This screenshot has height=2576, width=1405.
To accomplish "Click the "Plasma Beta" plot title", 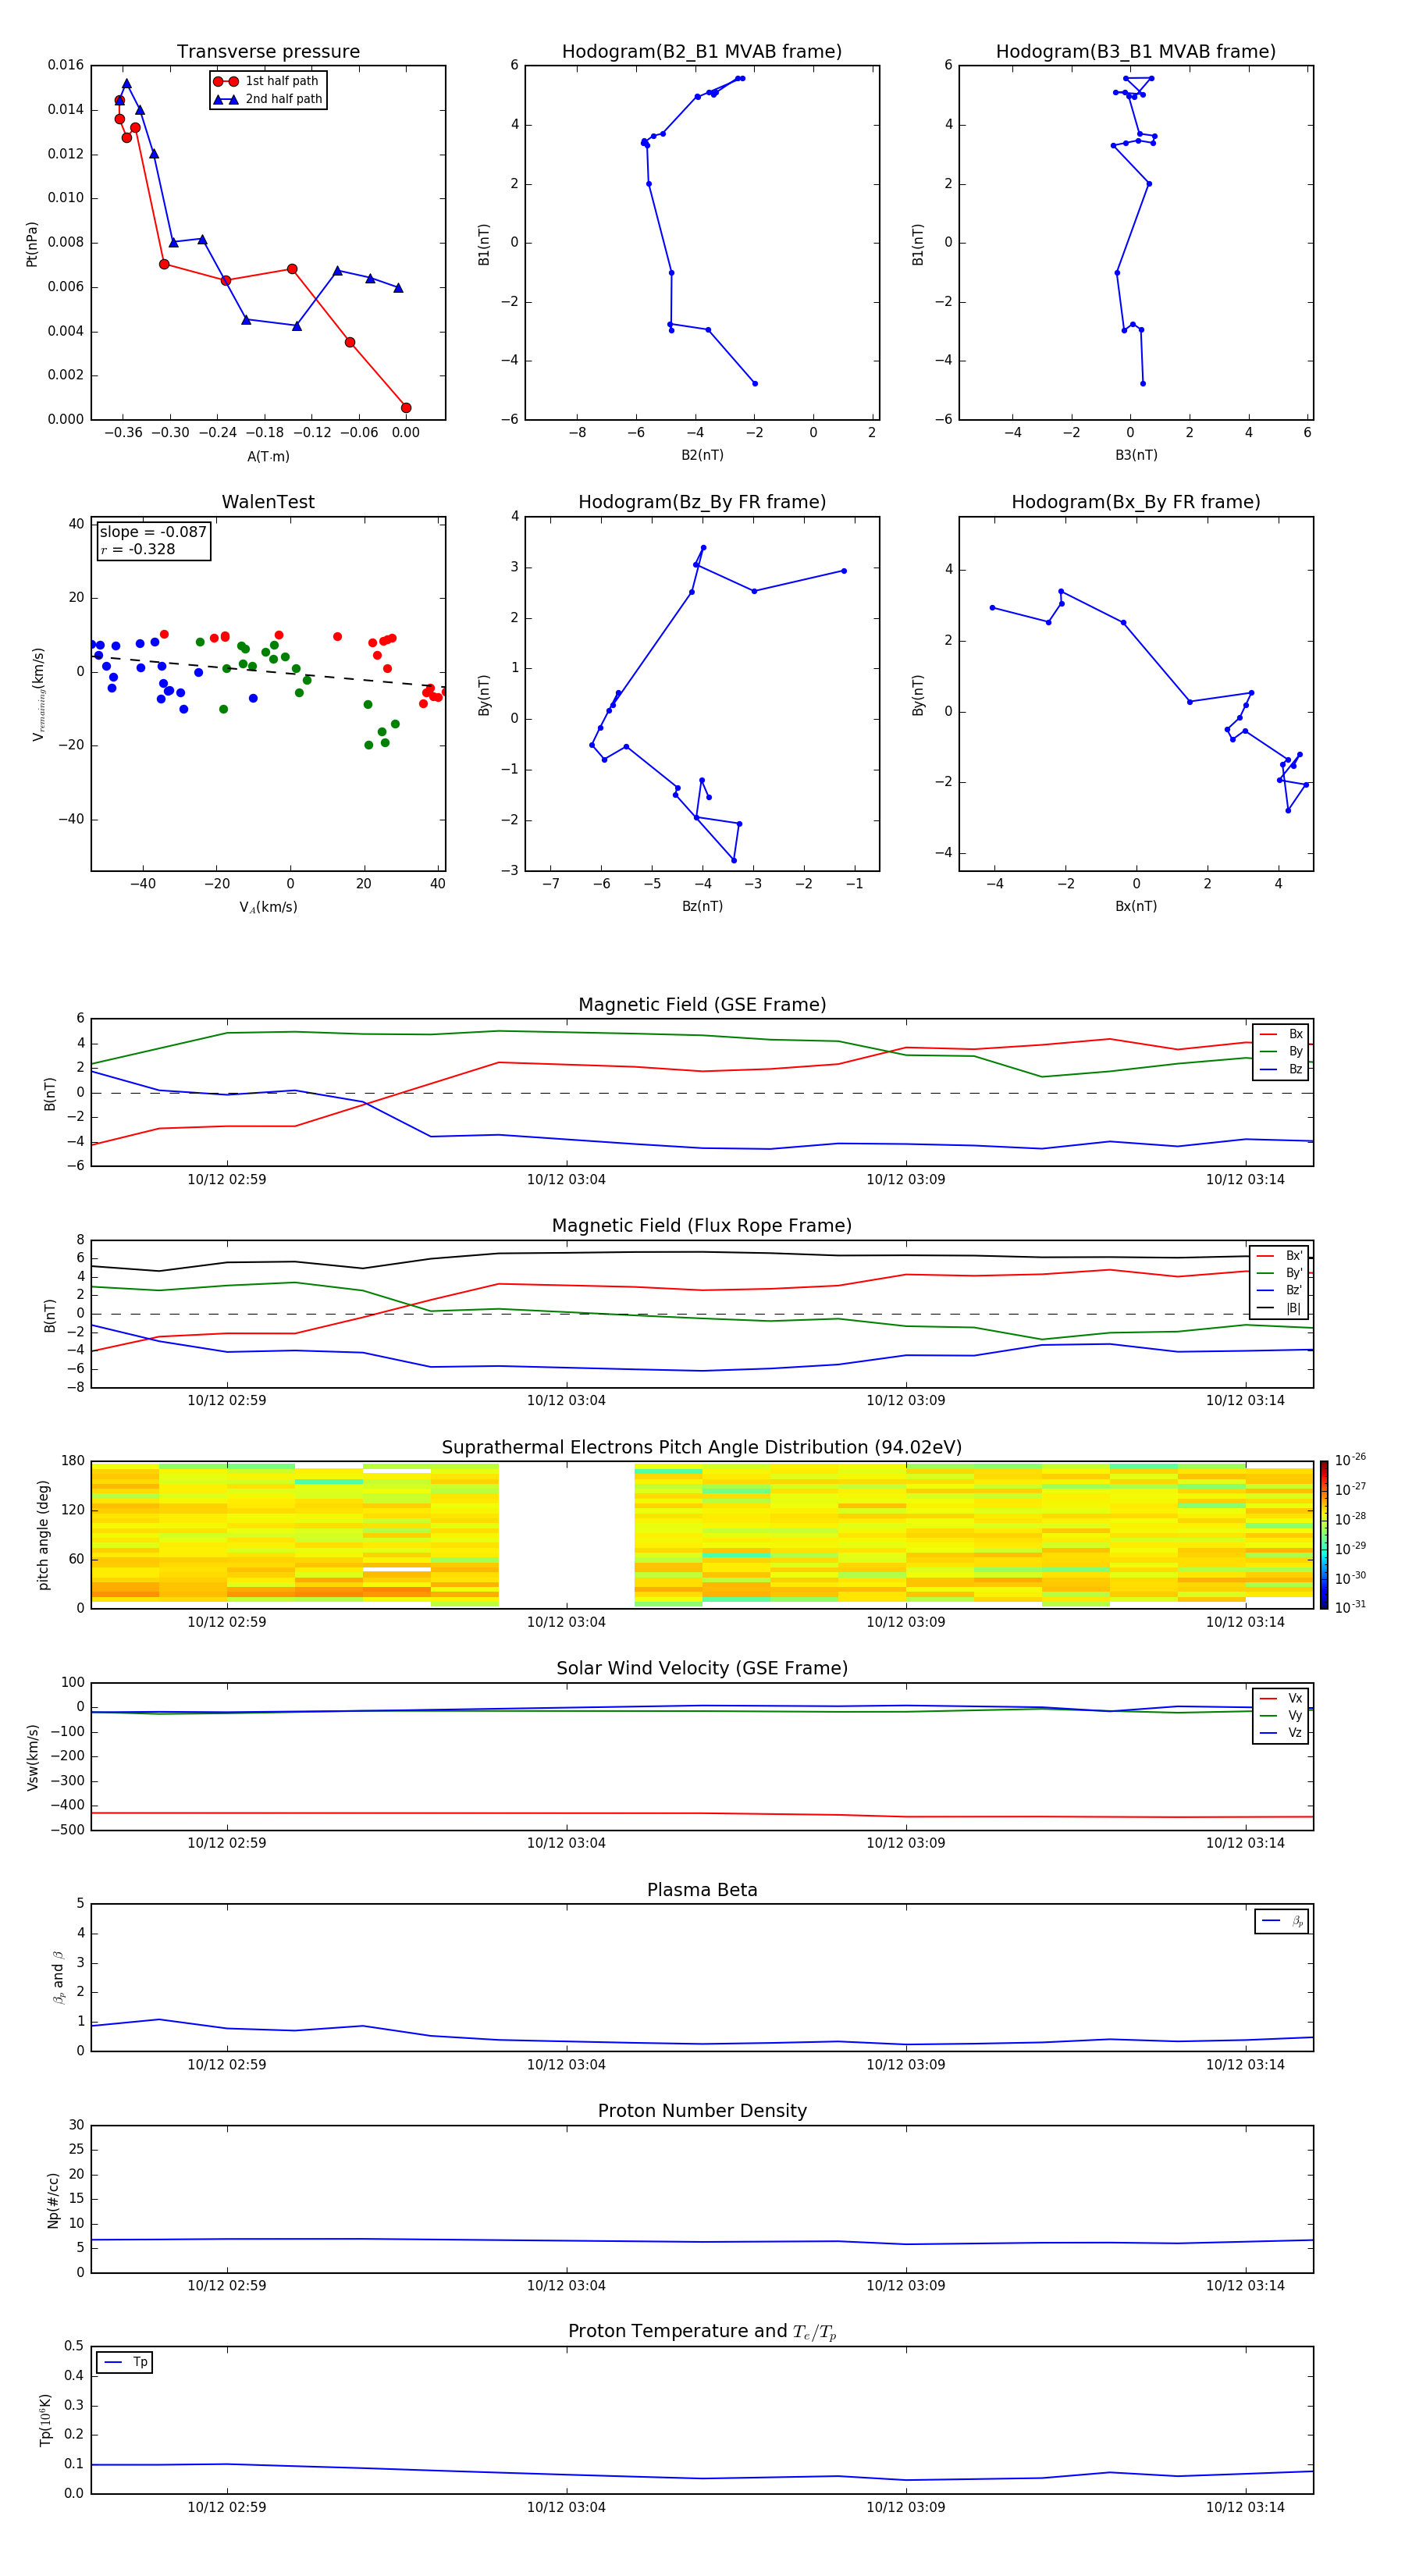I will click(702, 1890).
